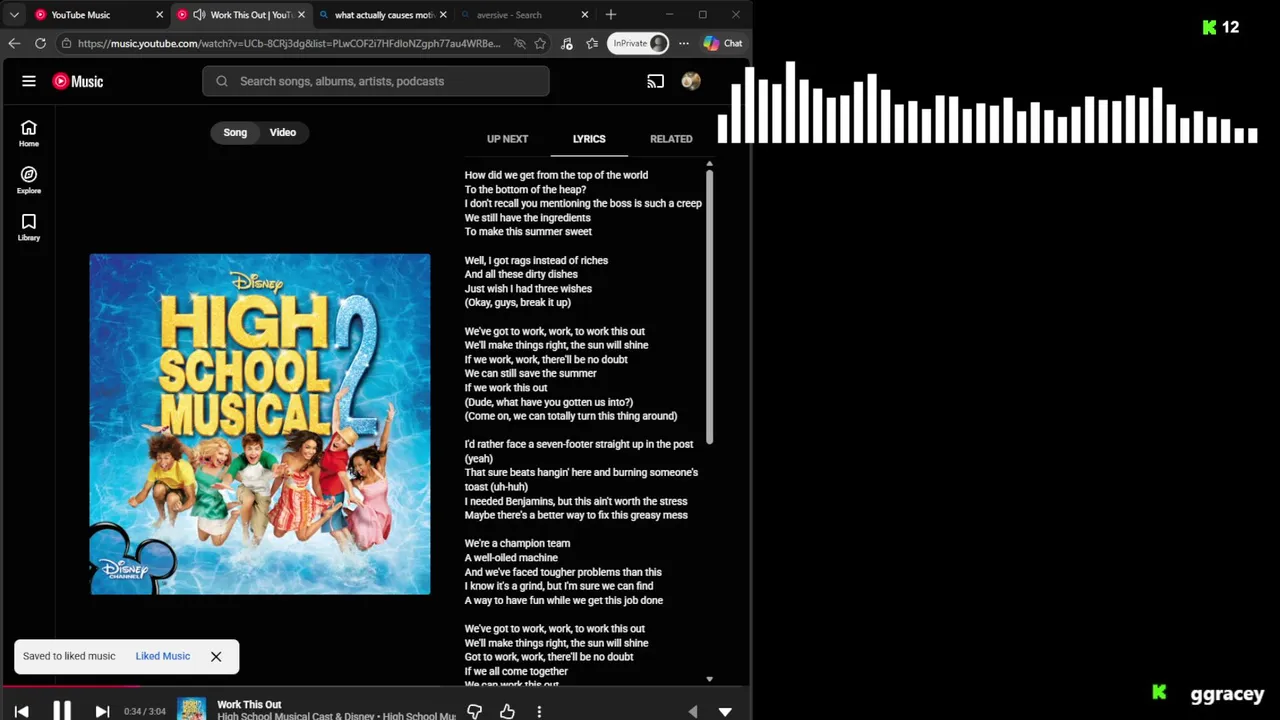Open the three-dot more actions menu in player bar
Image resolution: width=1280 pixels, height=720 pixels.
[539, 711]
